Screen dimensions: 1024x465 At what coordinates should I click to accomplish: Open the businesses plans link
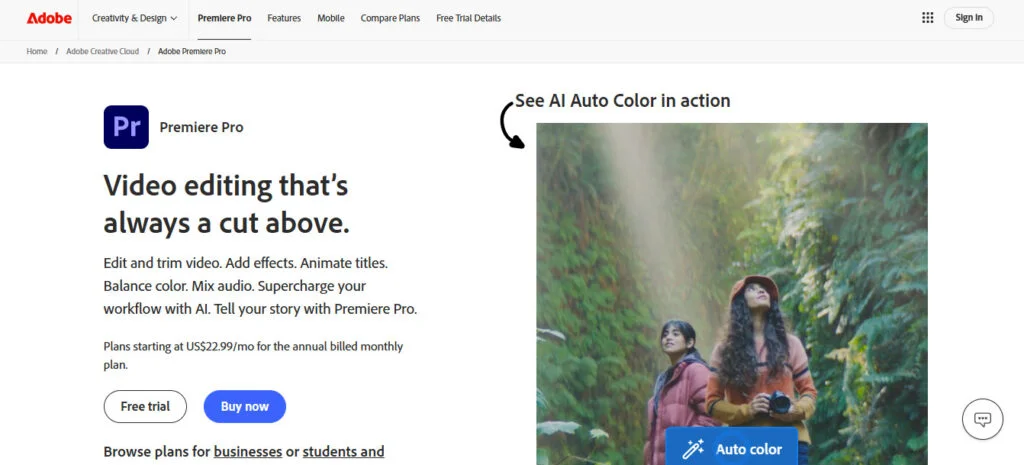tap(247, 451)
